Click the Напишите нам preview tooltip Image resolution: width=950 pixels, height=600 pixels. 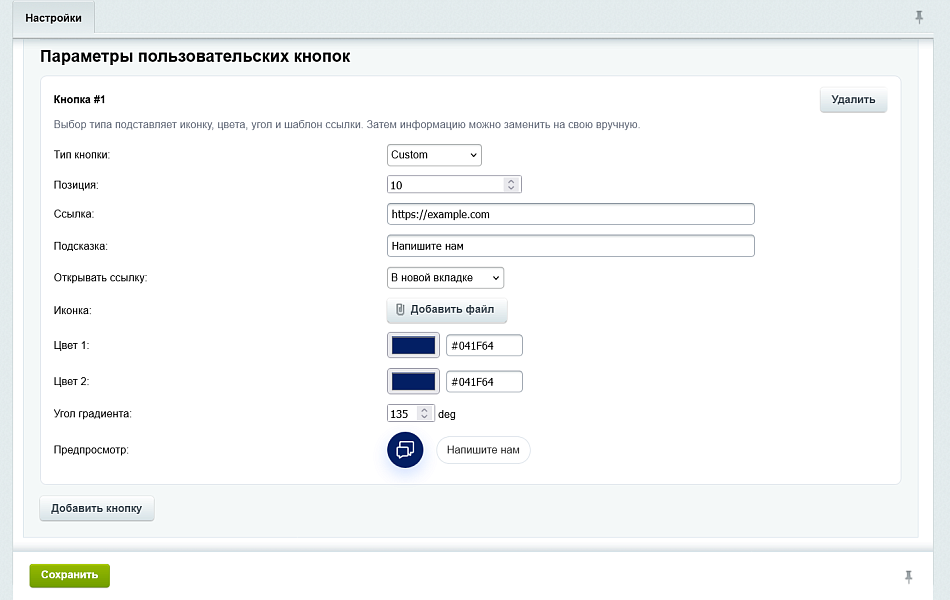[483, 450]
